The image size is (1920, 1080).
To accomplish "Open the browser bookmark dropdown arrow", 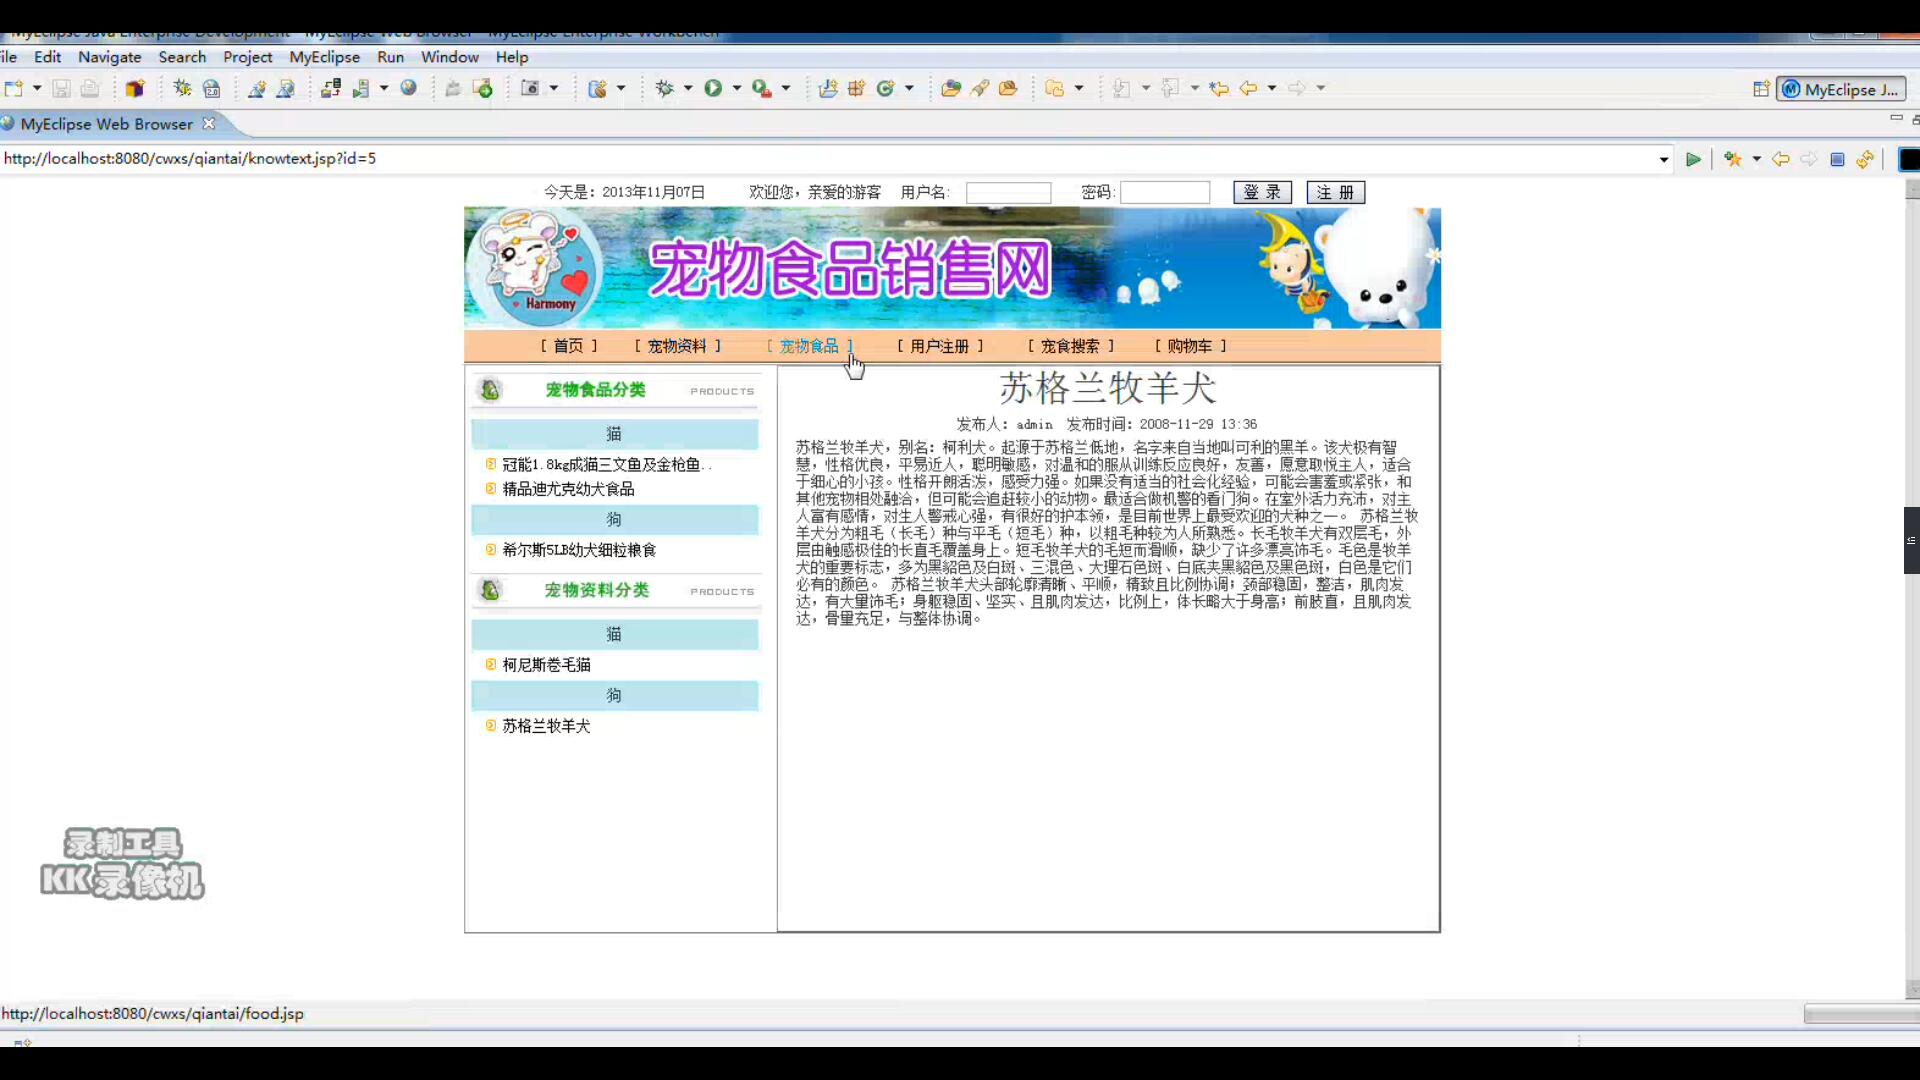I will point(1756,159).
